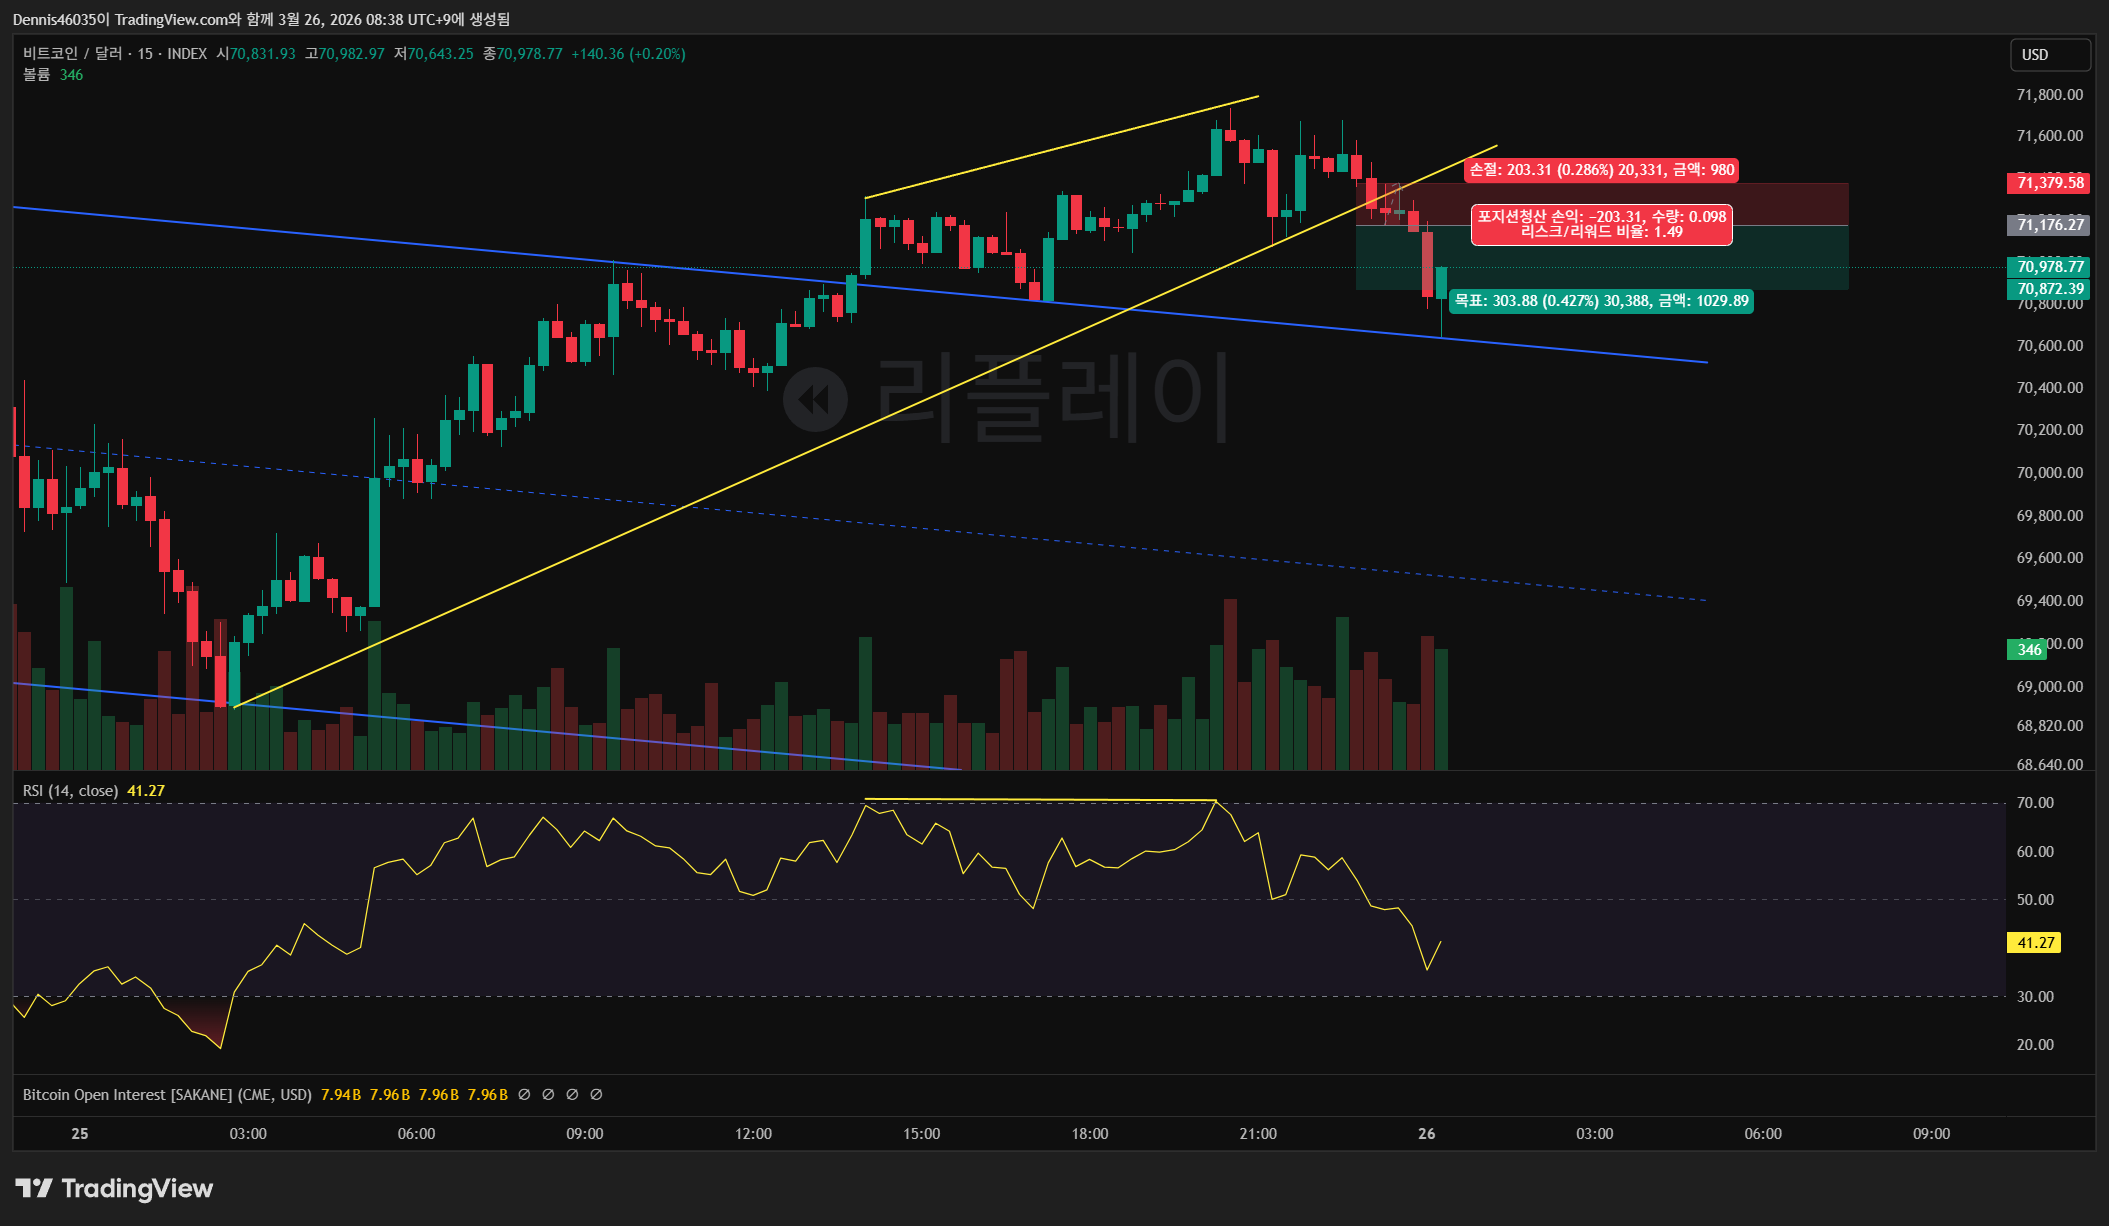Click the 20.00 RSI axis level
The width and height of the screenshot is (2109, 1226).
click(2035, 1045)
